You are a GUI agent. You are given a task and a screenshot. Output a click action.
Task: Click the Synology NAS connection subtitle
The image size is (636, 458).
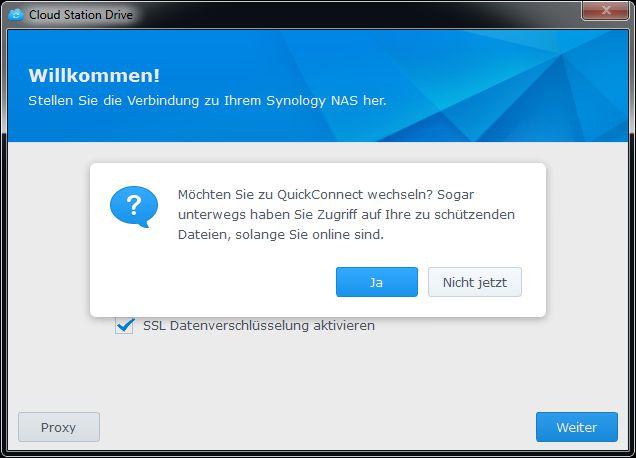pos(207,101)
